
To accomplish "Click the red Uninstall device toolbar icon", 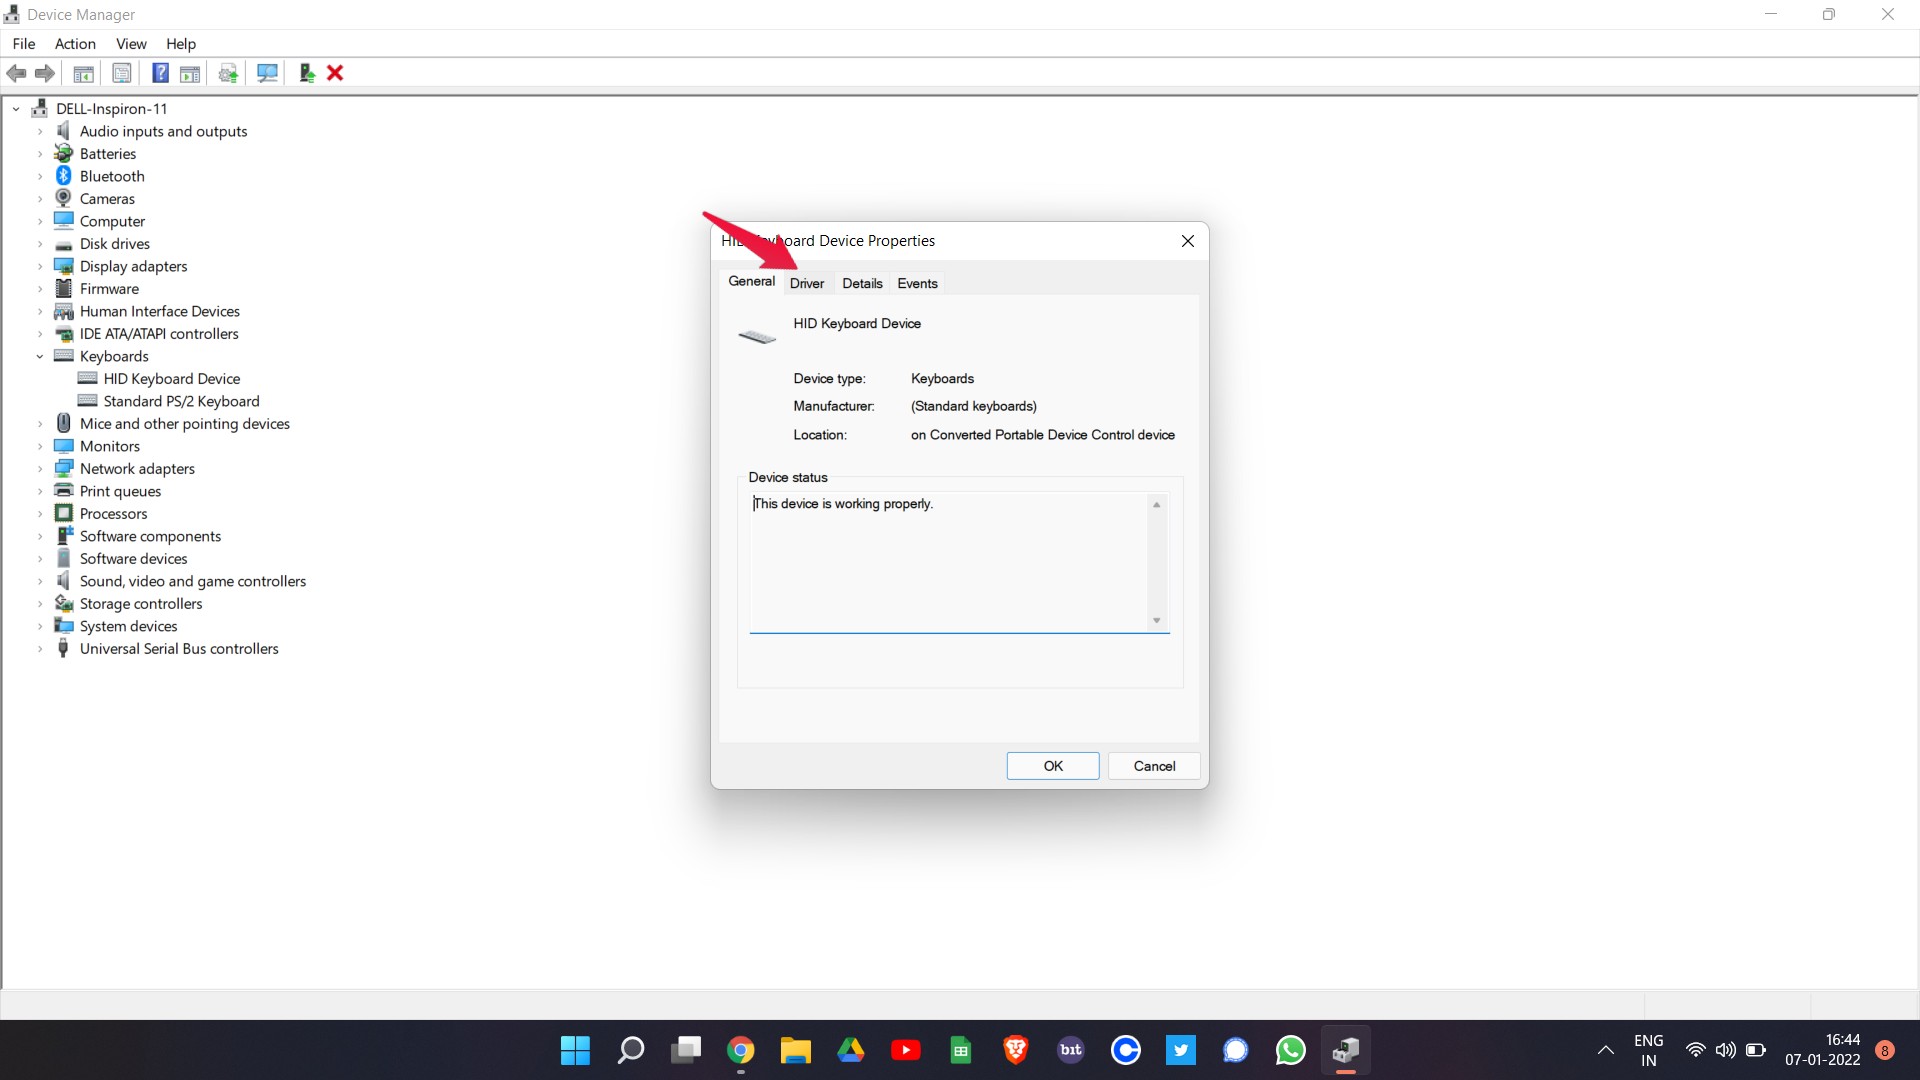I will tap(335, 73).
